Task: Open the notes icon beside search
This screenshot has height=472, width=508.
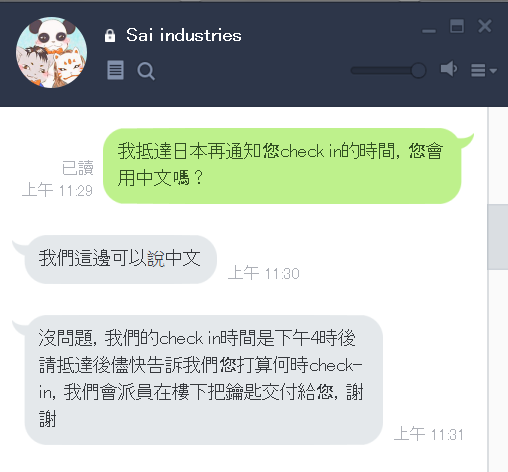Action: (115, 70)
